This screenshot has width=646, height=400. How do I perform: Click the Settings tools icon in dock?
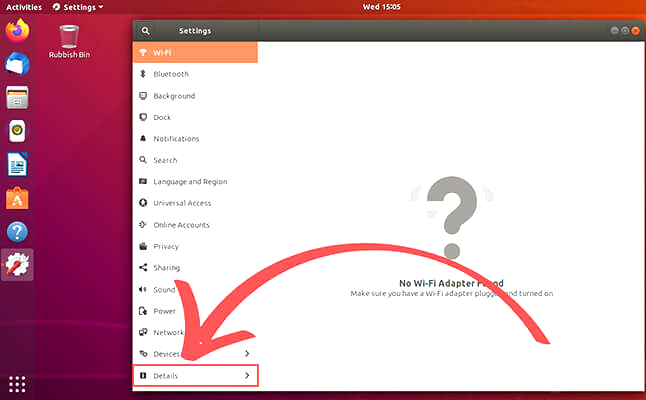point(17,264)
